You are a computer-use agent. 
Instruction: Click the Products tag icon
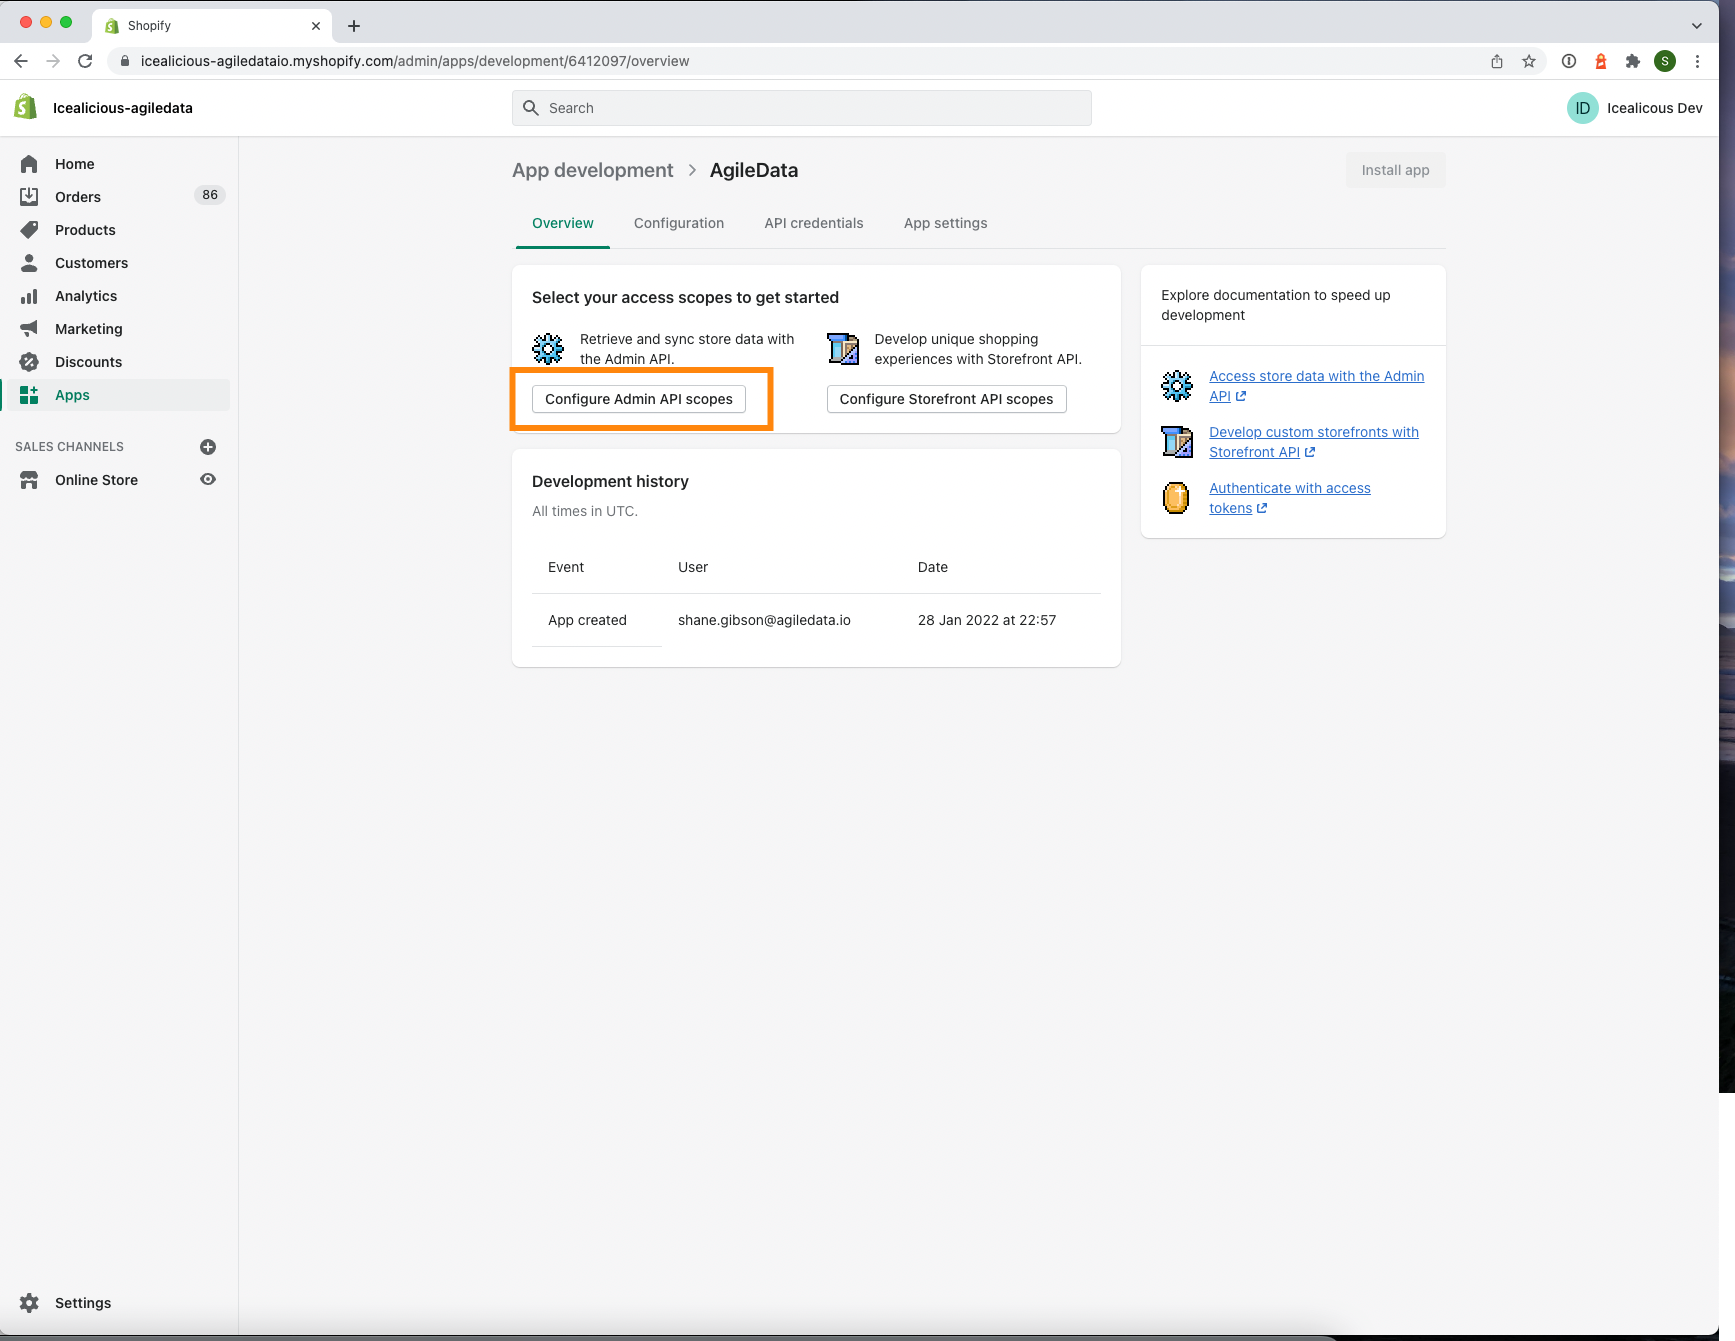click(29, 230)
